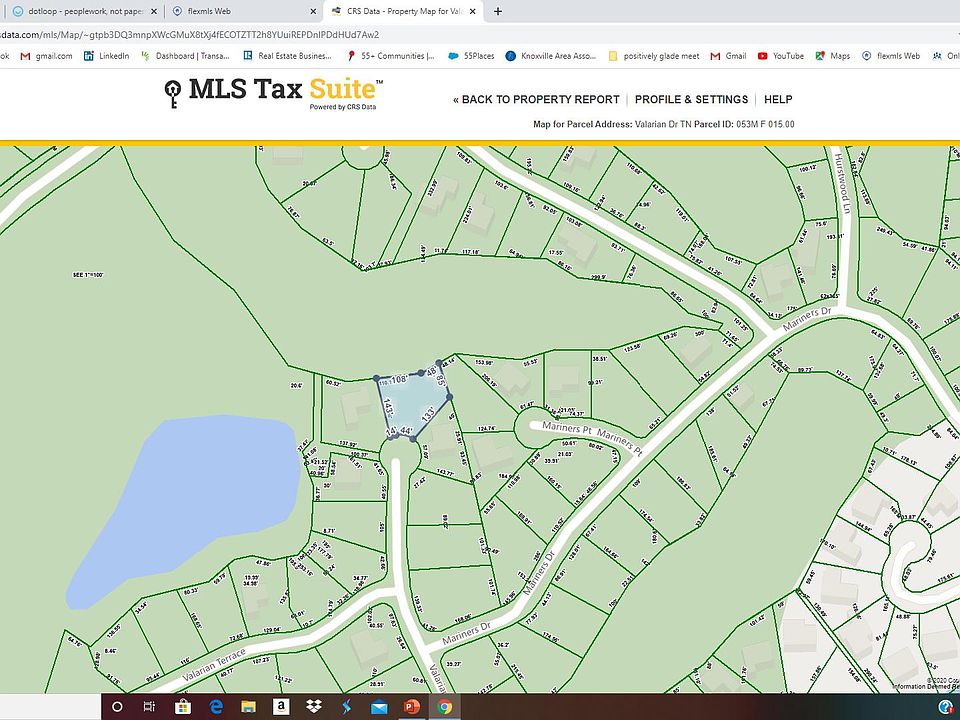
Task: Open the LinkedIn bookmark
Action: pos(107,56)
